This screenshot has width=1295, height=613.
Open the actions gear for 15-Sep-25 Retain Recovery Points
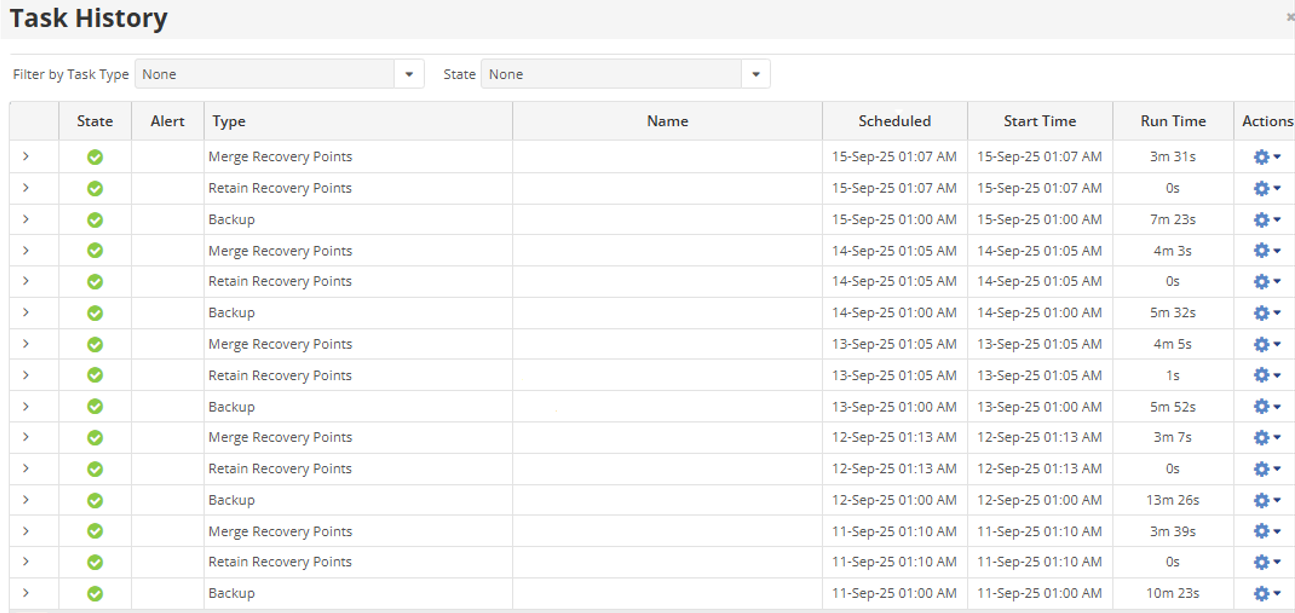pyautogui.click(x=1267, y=188)
